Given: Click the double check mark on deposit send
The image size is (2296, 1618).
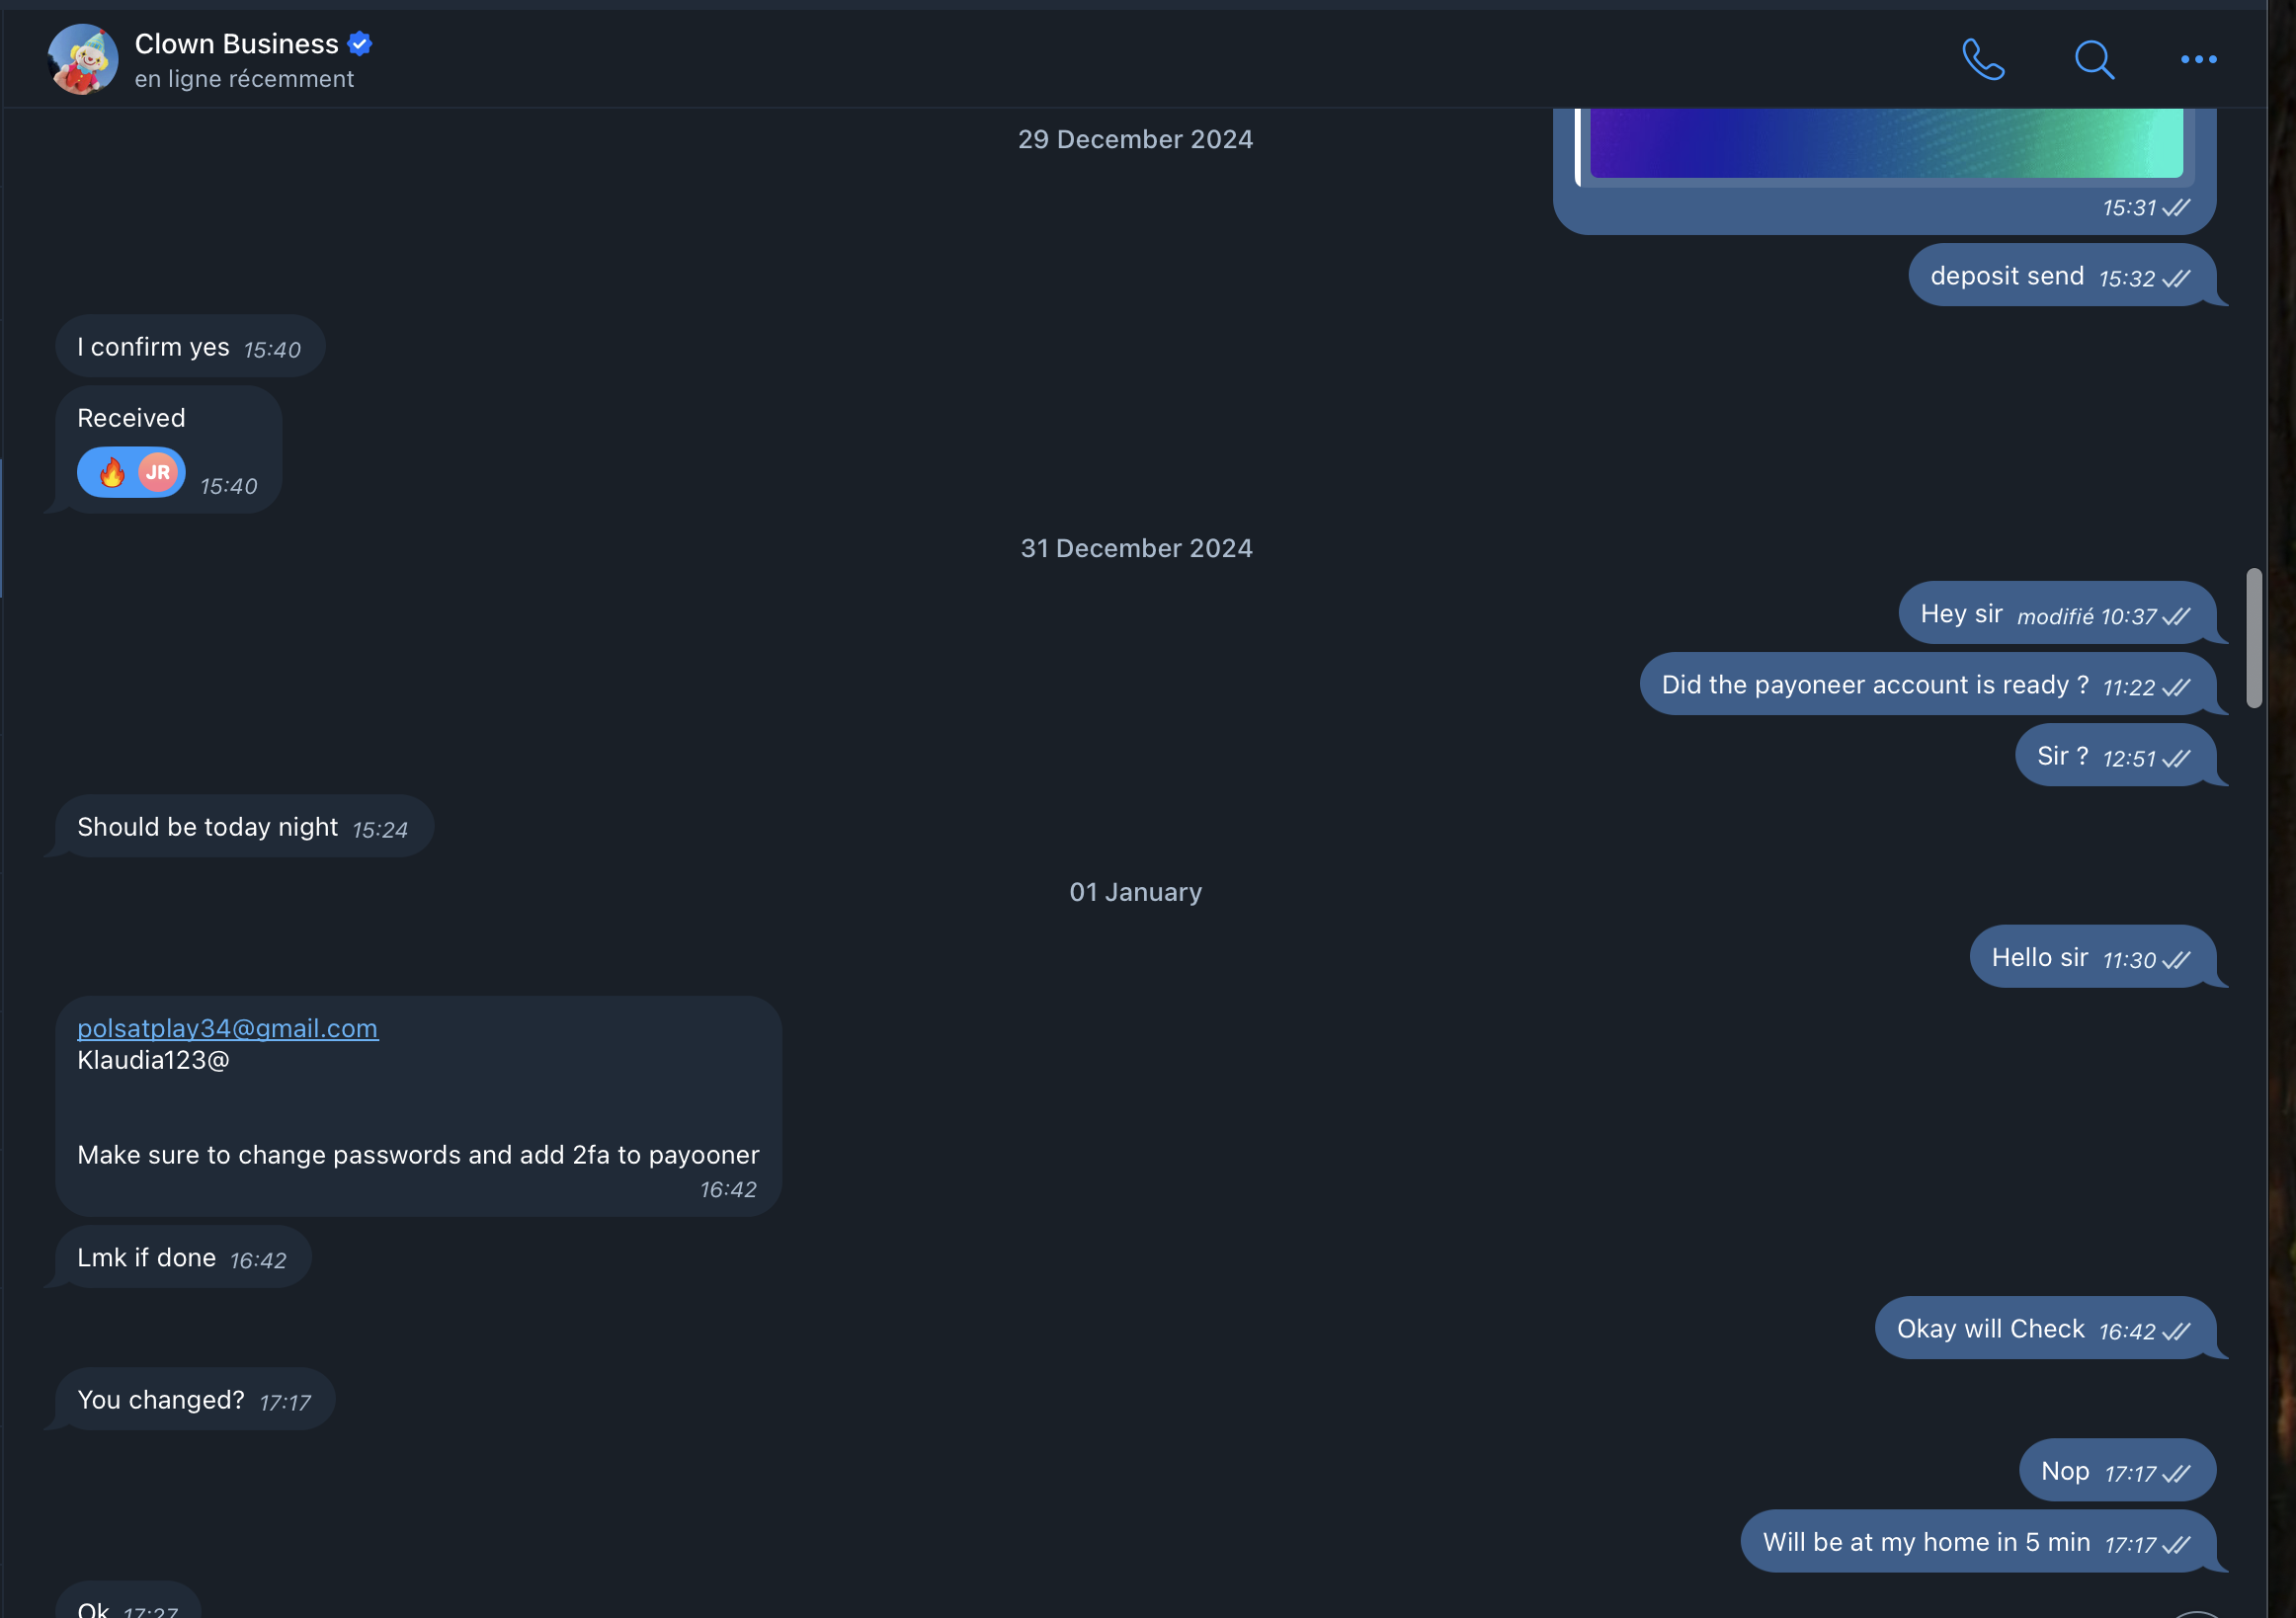Looking at the screenshot, I should (2176, 278).
